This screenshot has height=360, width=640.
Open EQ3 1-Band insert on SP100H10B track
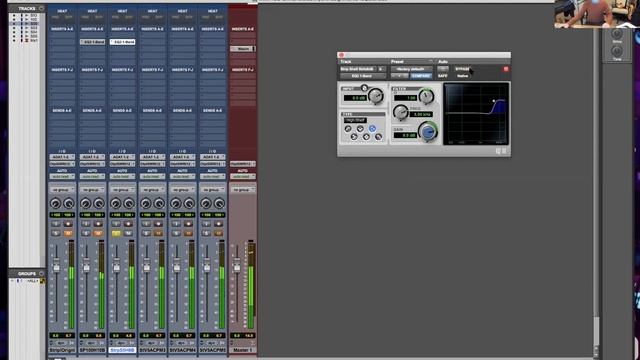(x=92, y=42)
